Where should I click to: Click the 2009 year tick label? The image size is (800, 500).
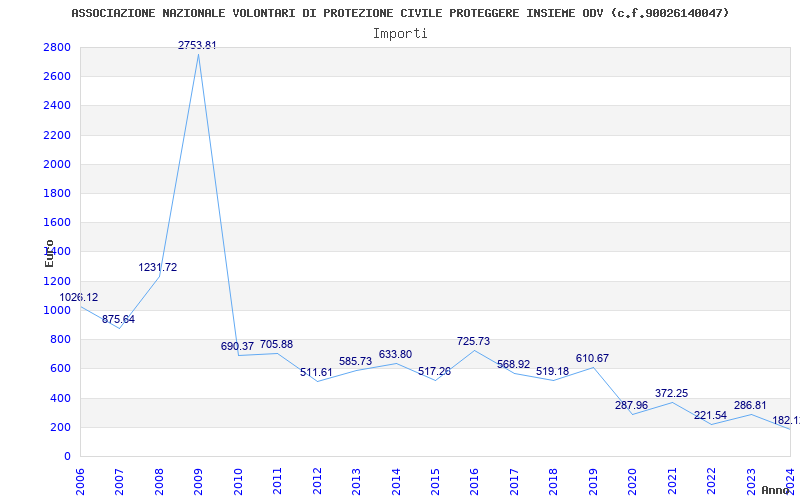coord(198,482)
